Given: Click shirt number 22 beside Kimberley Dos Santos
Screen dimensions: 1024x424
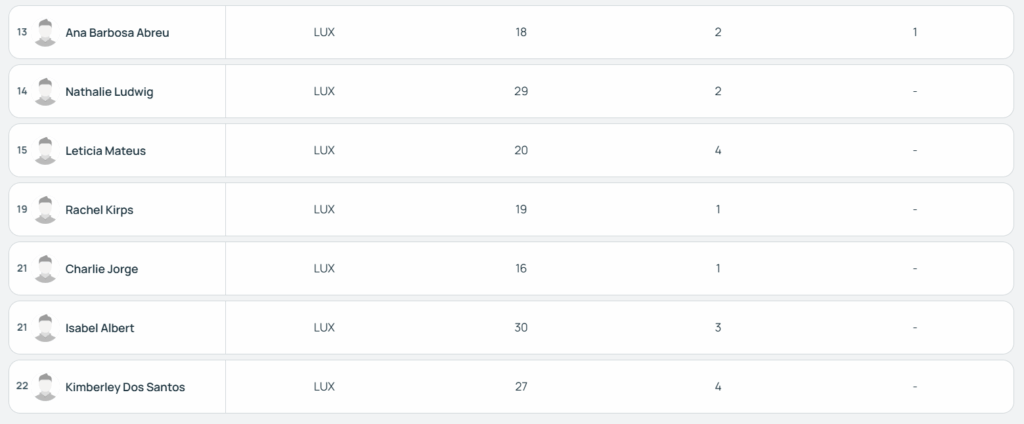Looking at the screenshot, I should [x=22, y=386].
